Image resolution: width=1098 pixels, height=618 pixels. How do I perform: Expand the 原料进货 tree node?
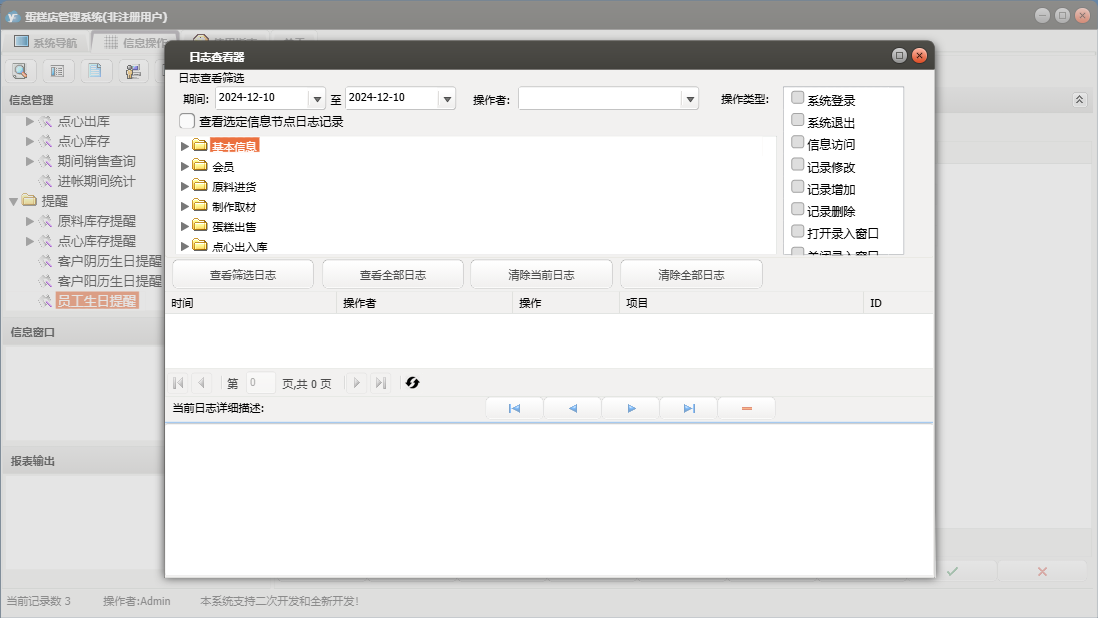pyautogui.click(x=184, y=186)
